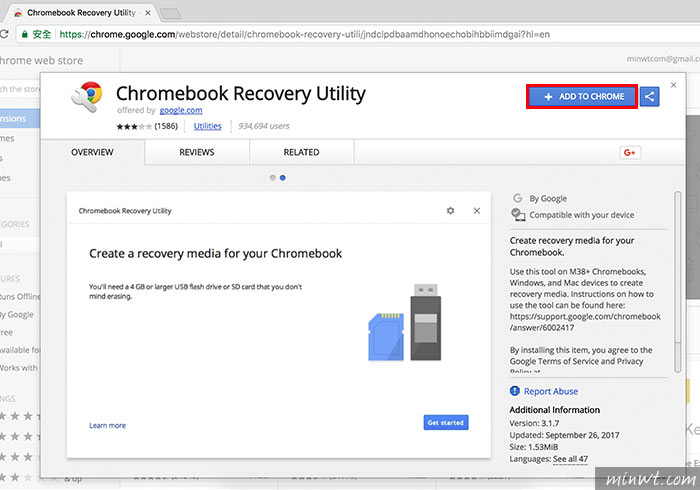
Task: Click Create a recovery media heading in preview
Action: [216, 253]
